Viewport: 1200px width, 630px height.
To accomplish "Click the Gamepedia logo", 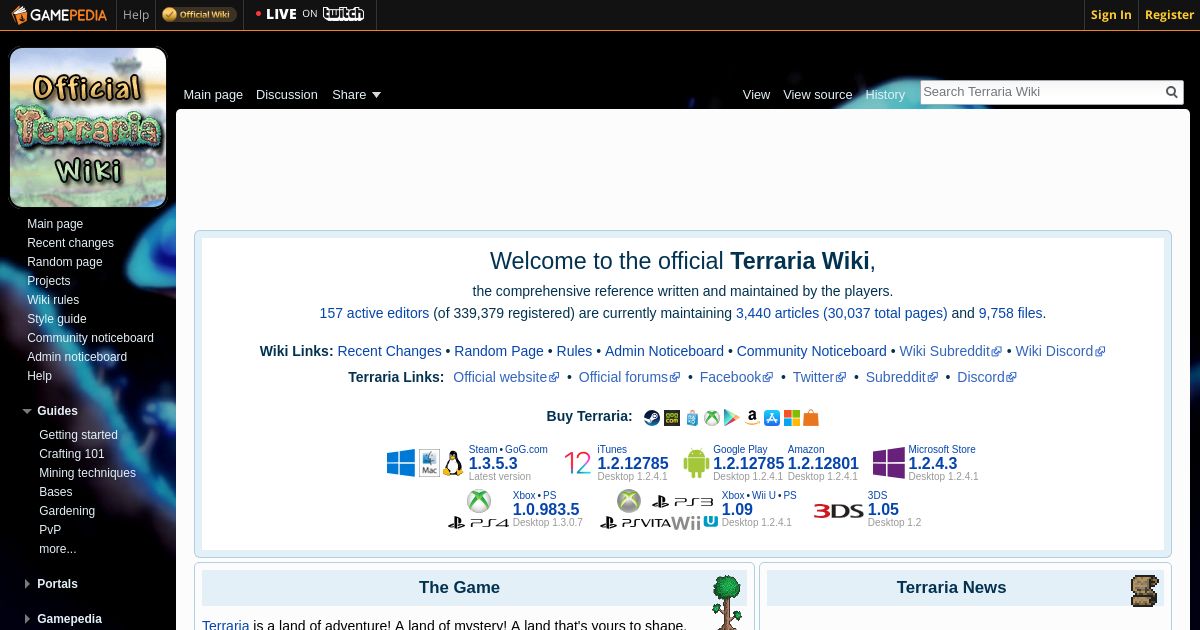I will click(x=59, y=14).
